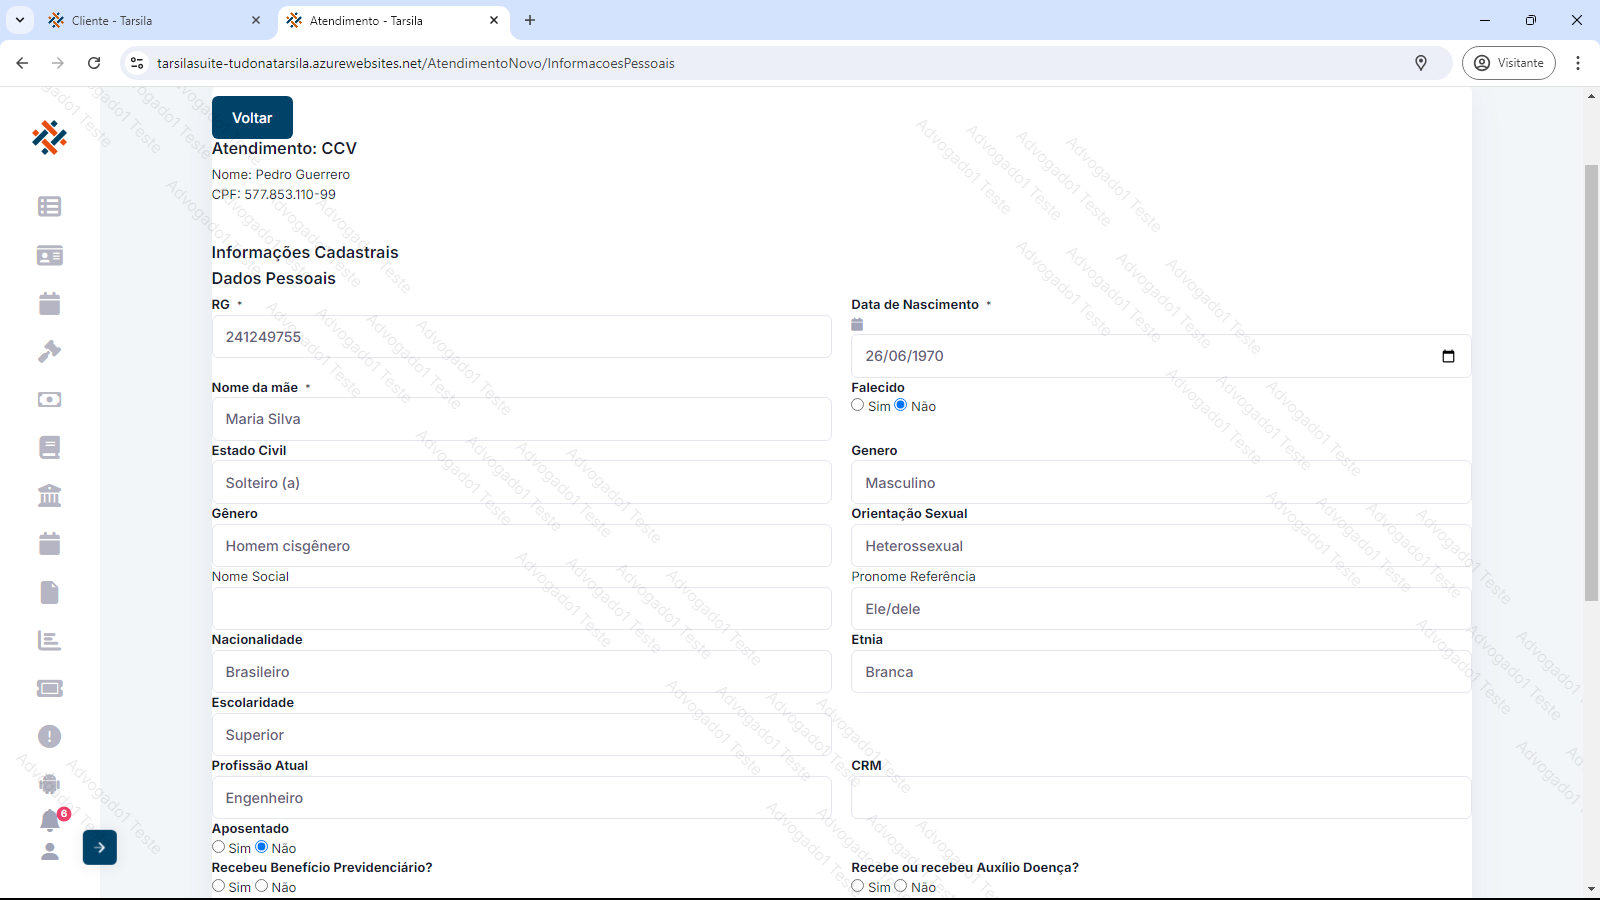Open the list icon in the sidebar
The width and height of the screenshot is (1600, 900).
[49, 207]
